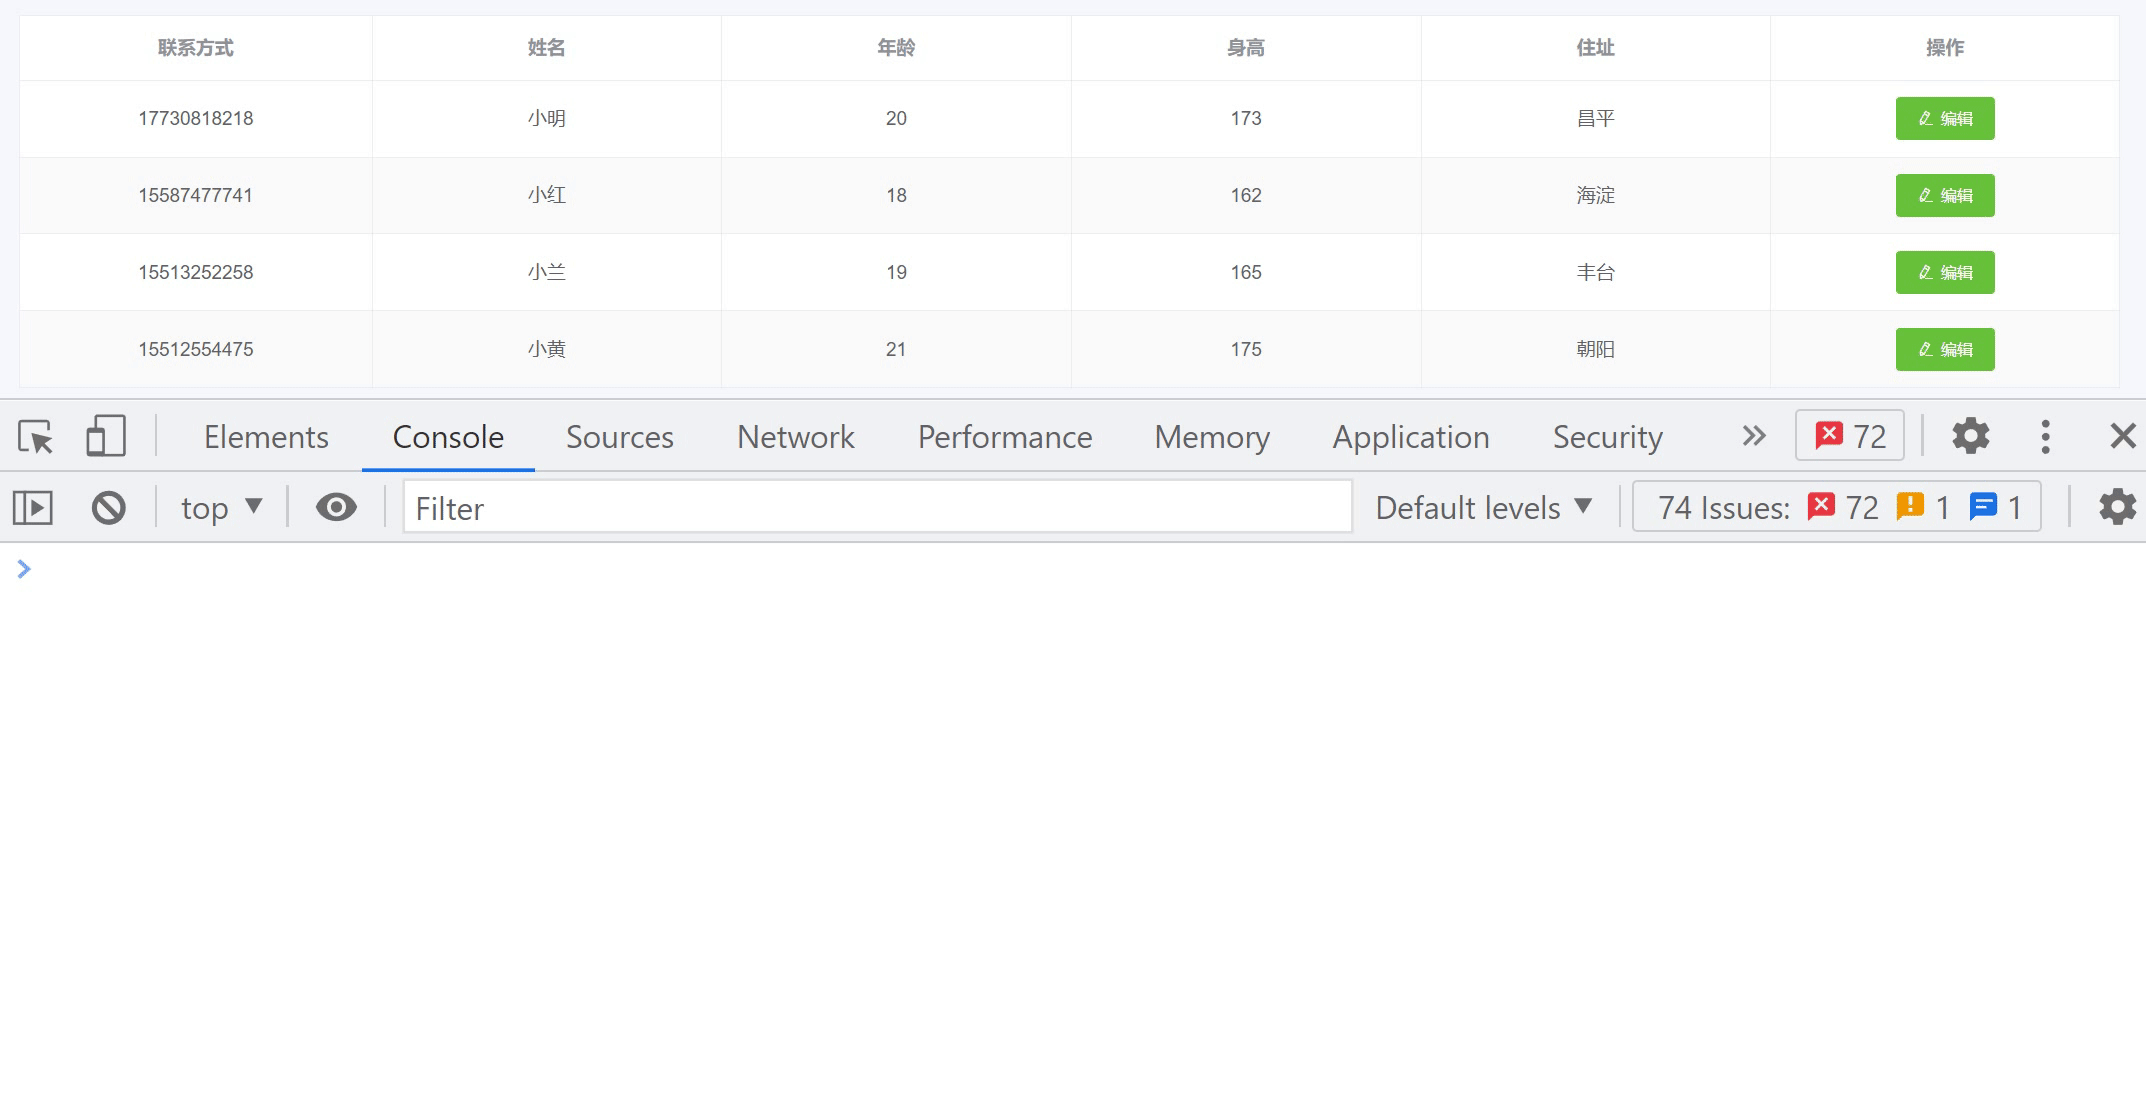Click the expand arrow on console entry

coord(24,569)
